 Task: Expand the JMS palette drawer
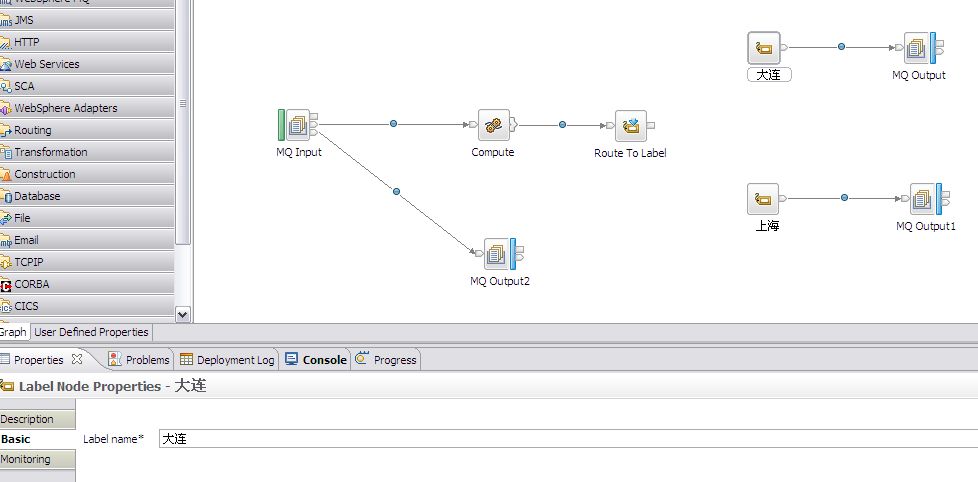[87, 20]
